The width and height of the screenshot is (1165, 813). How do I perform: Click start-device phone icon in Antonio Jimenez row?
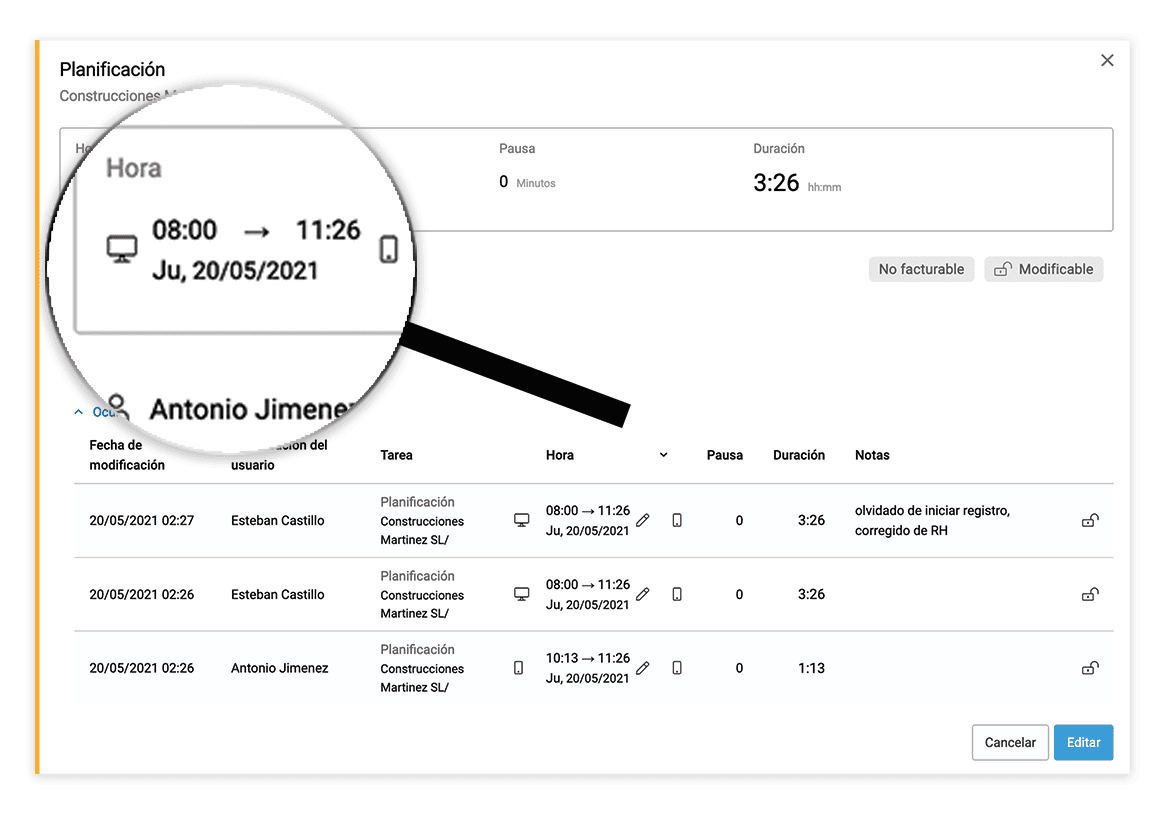[x=518, y=668]
